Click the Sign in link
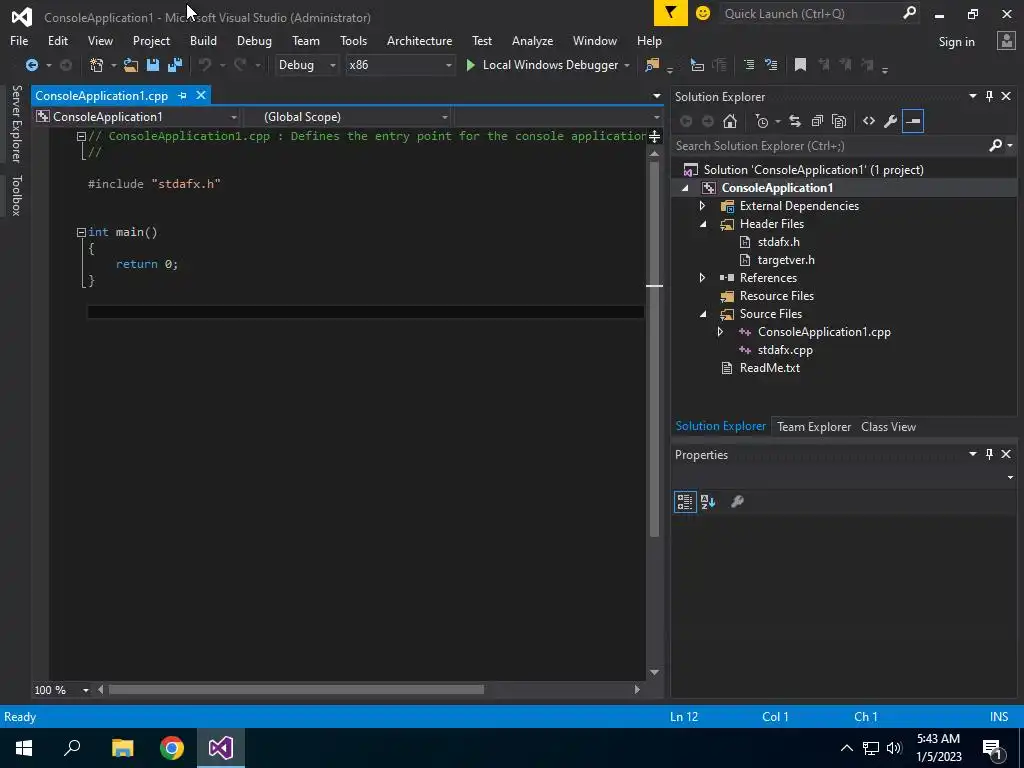 [956, 41]
